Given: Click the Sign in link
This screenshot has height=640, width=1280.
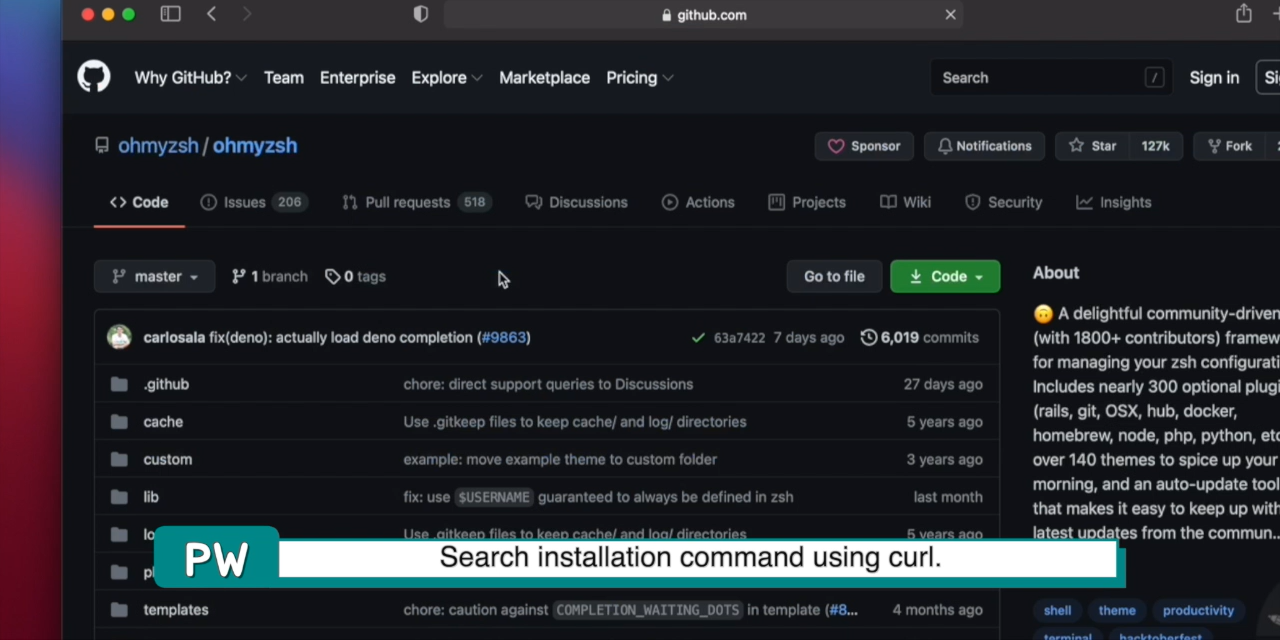Looking at the screenshot, I should (1214, 77).
